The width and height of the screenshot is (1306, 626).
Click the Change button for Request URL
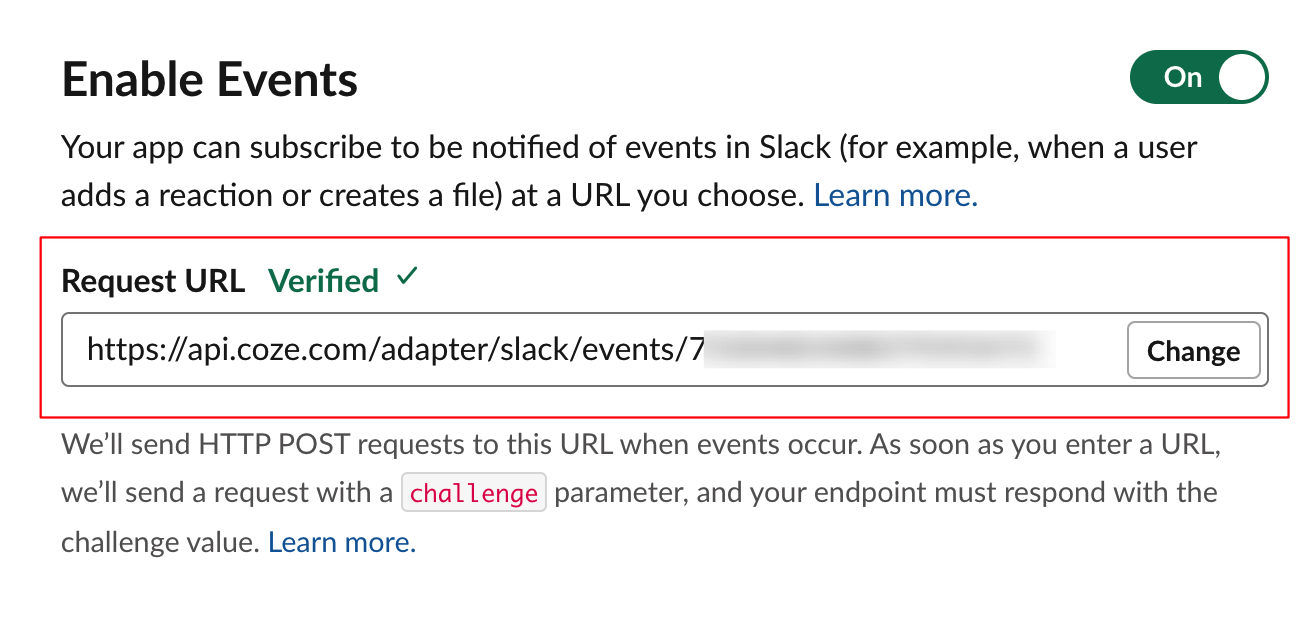(1193, 351)
